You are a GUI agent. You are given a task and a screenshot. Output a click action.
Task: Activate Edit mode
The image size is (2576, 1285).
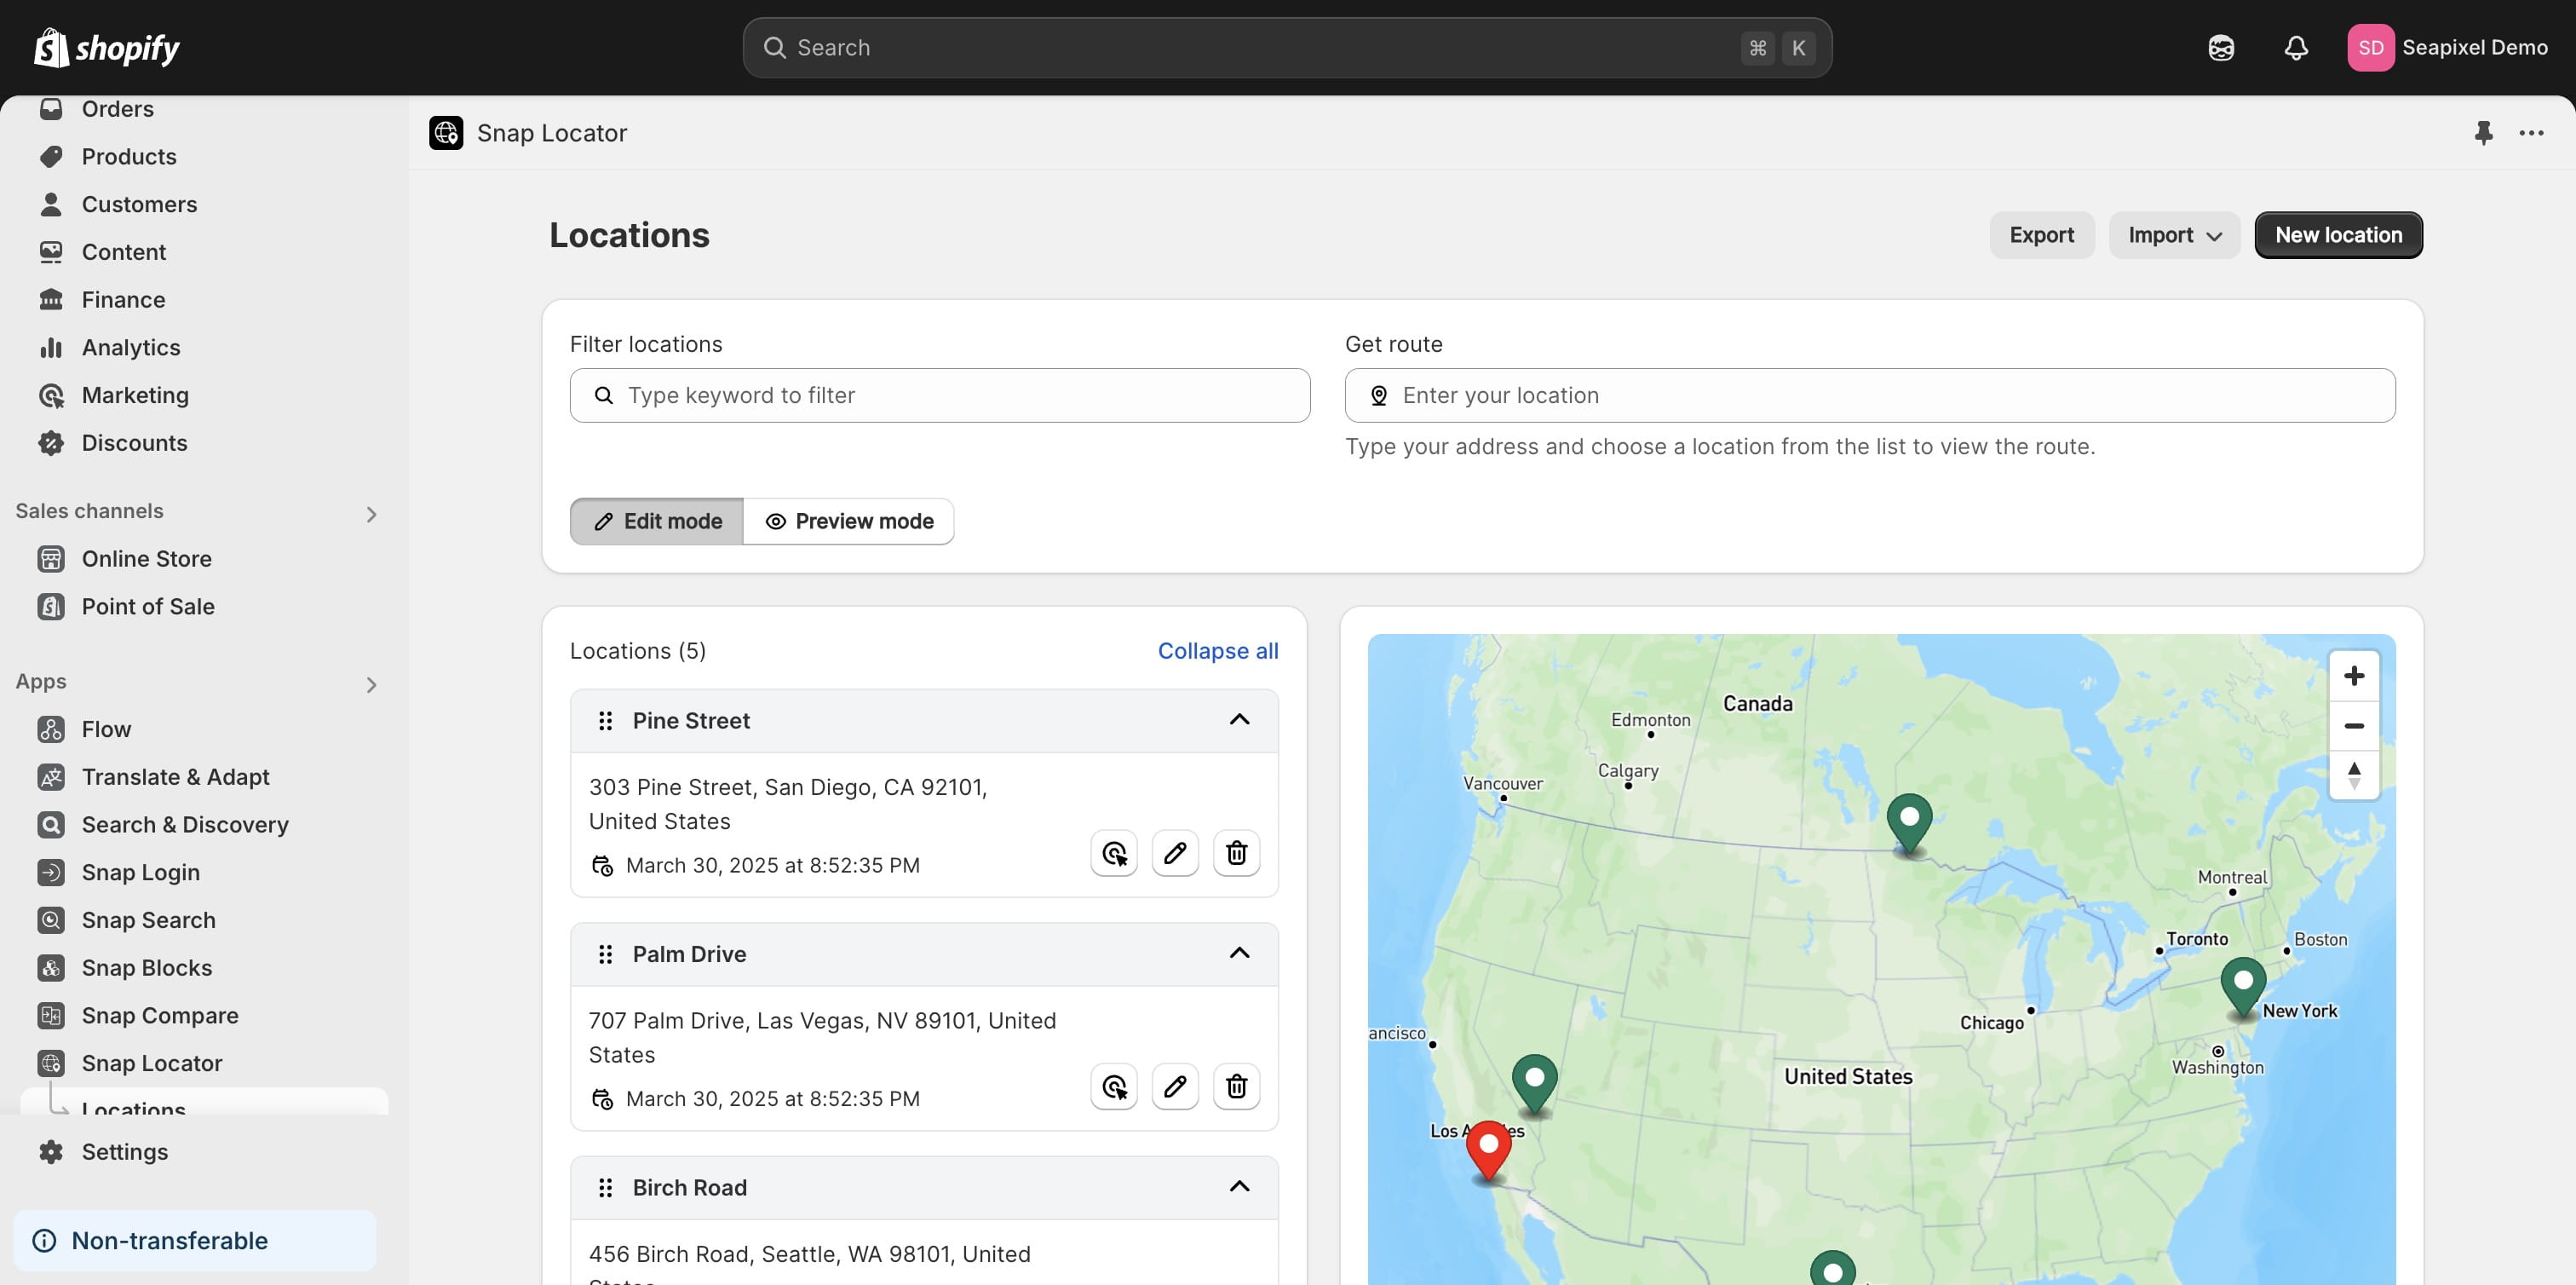tap(657, 521)
